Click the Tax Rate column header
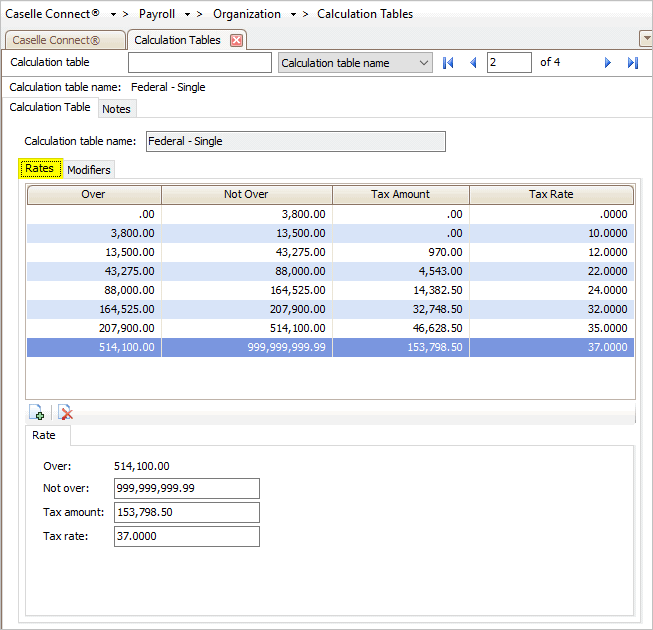Screen dimensions: 653x630 (x=551, y=194)
